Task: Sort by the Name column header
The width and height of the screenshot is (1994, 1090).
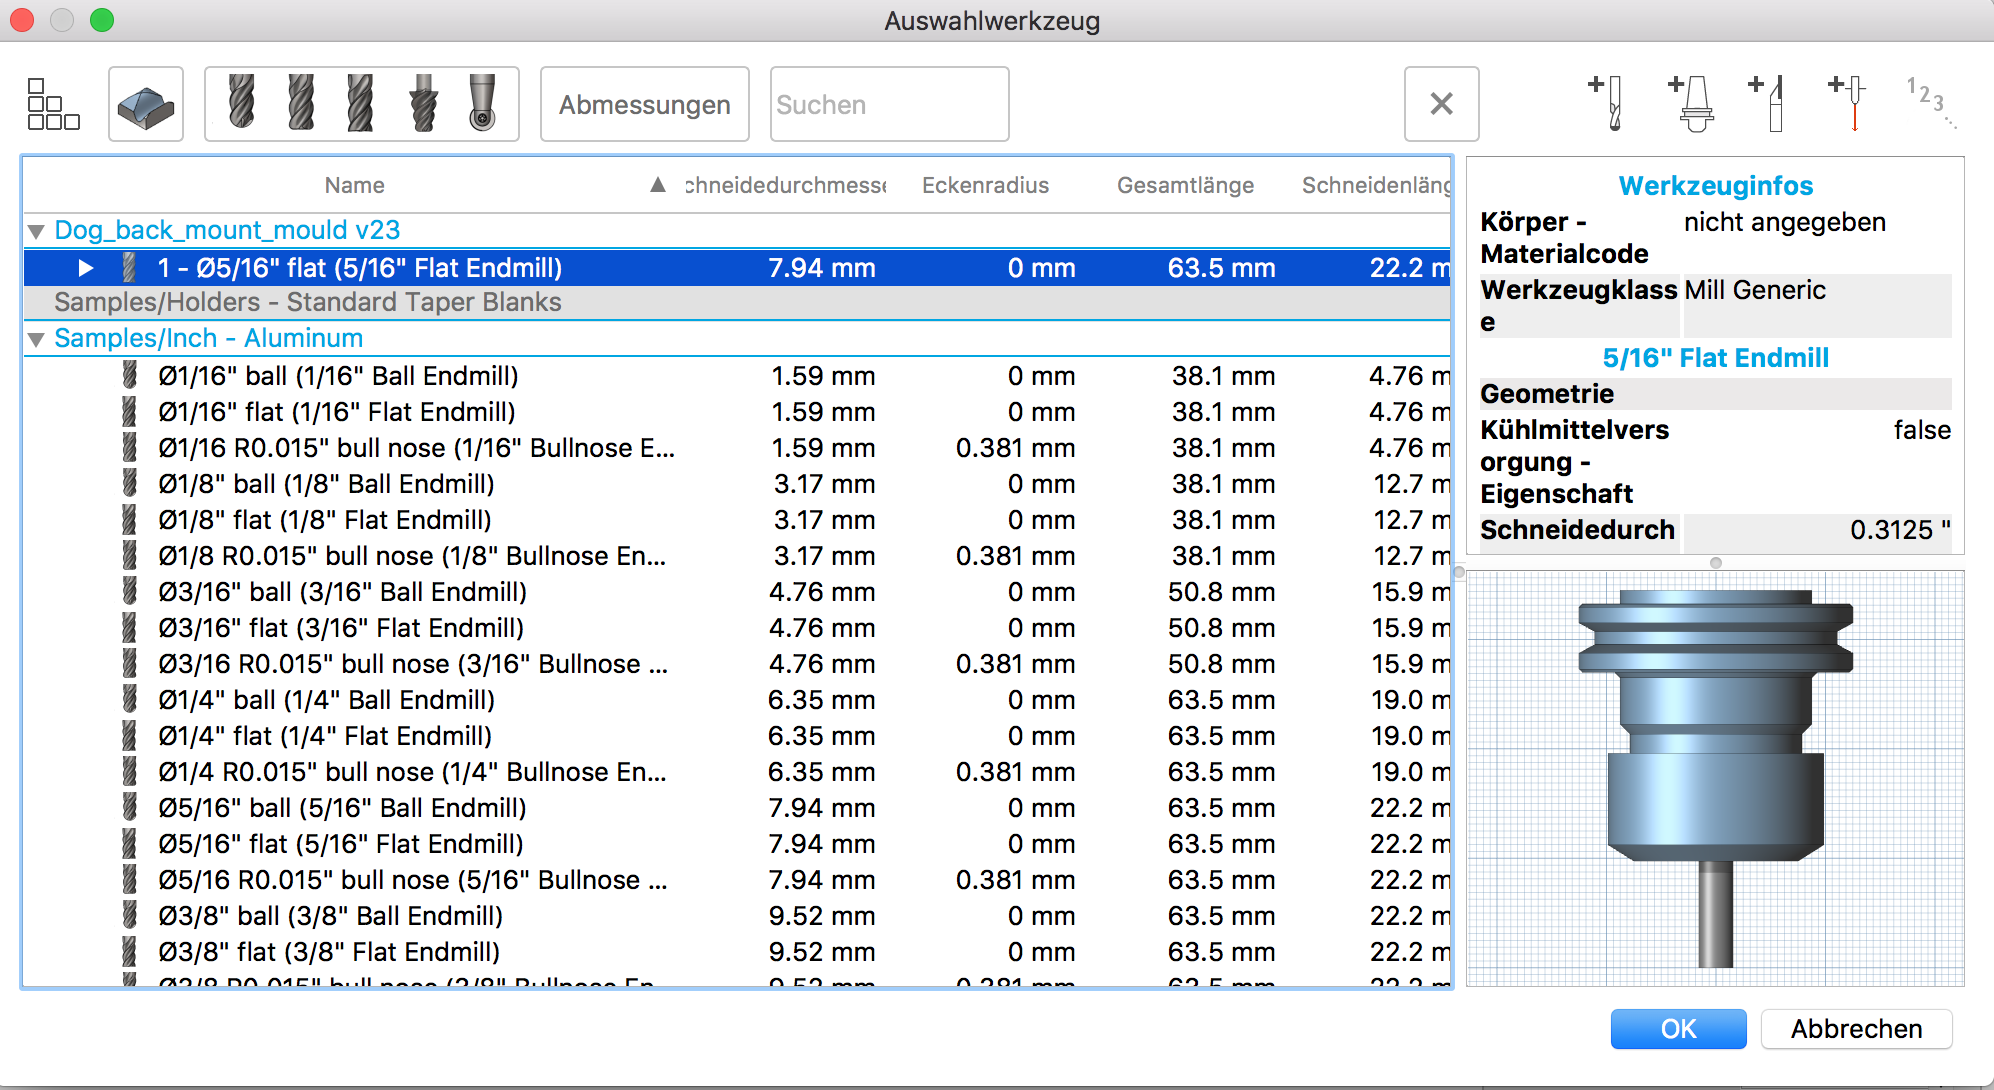Action: pyautogui.click(x=354, y=185)
